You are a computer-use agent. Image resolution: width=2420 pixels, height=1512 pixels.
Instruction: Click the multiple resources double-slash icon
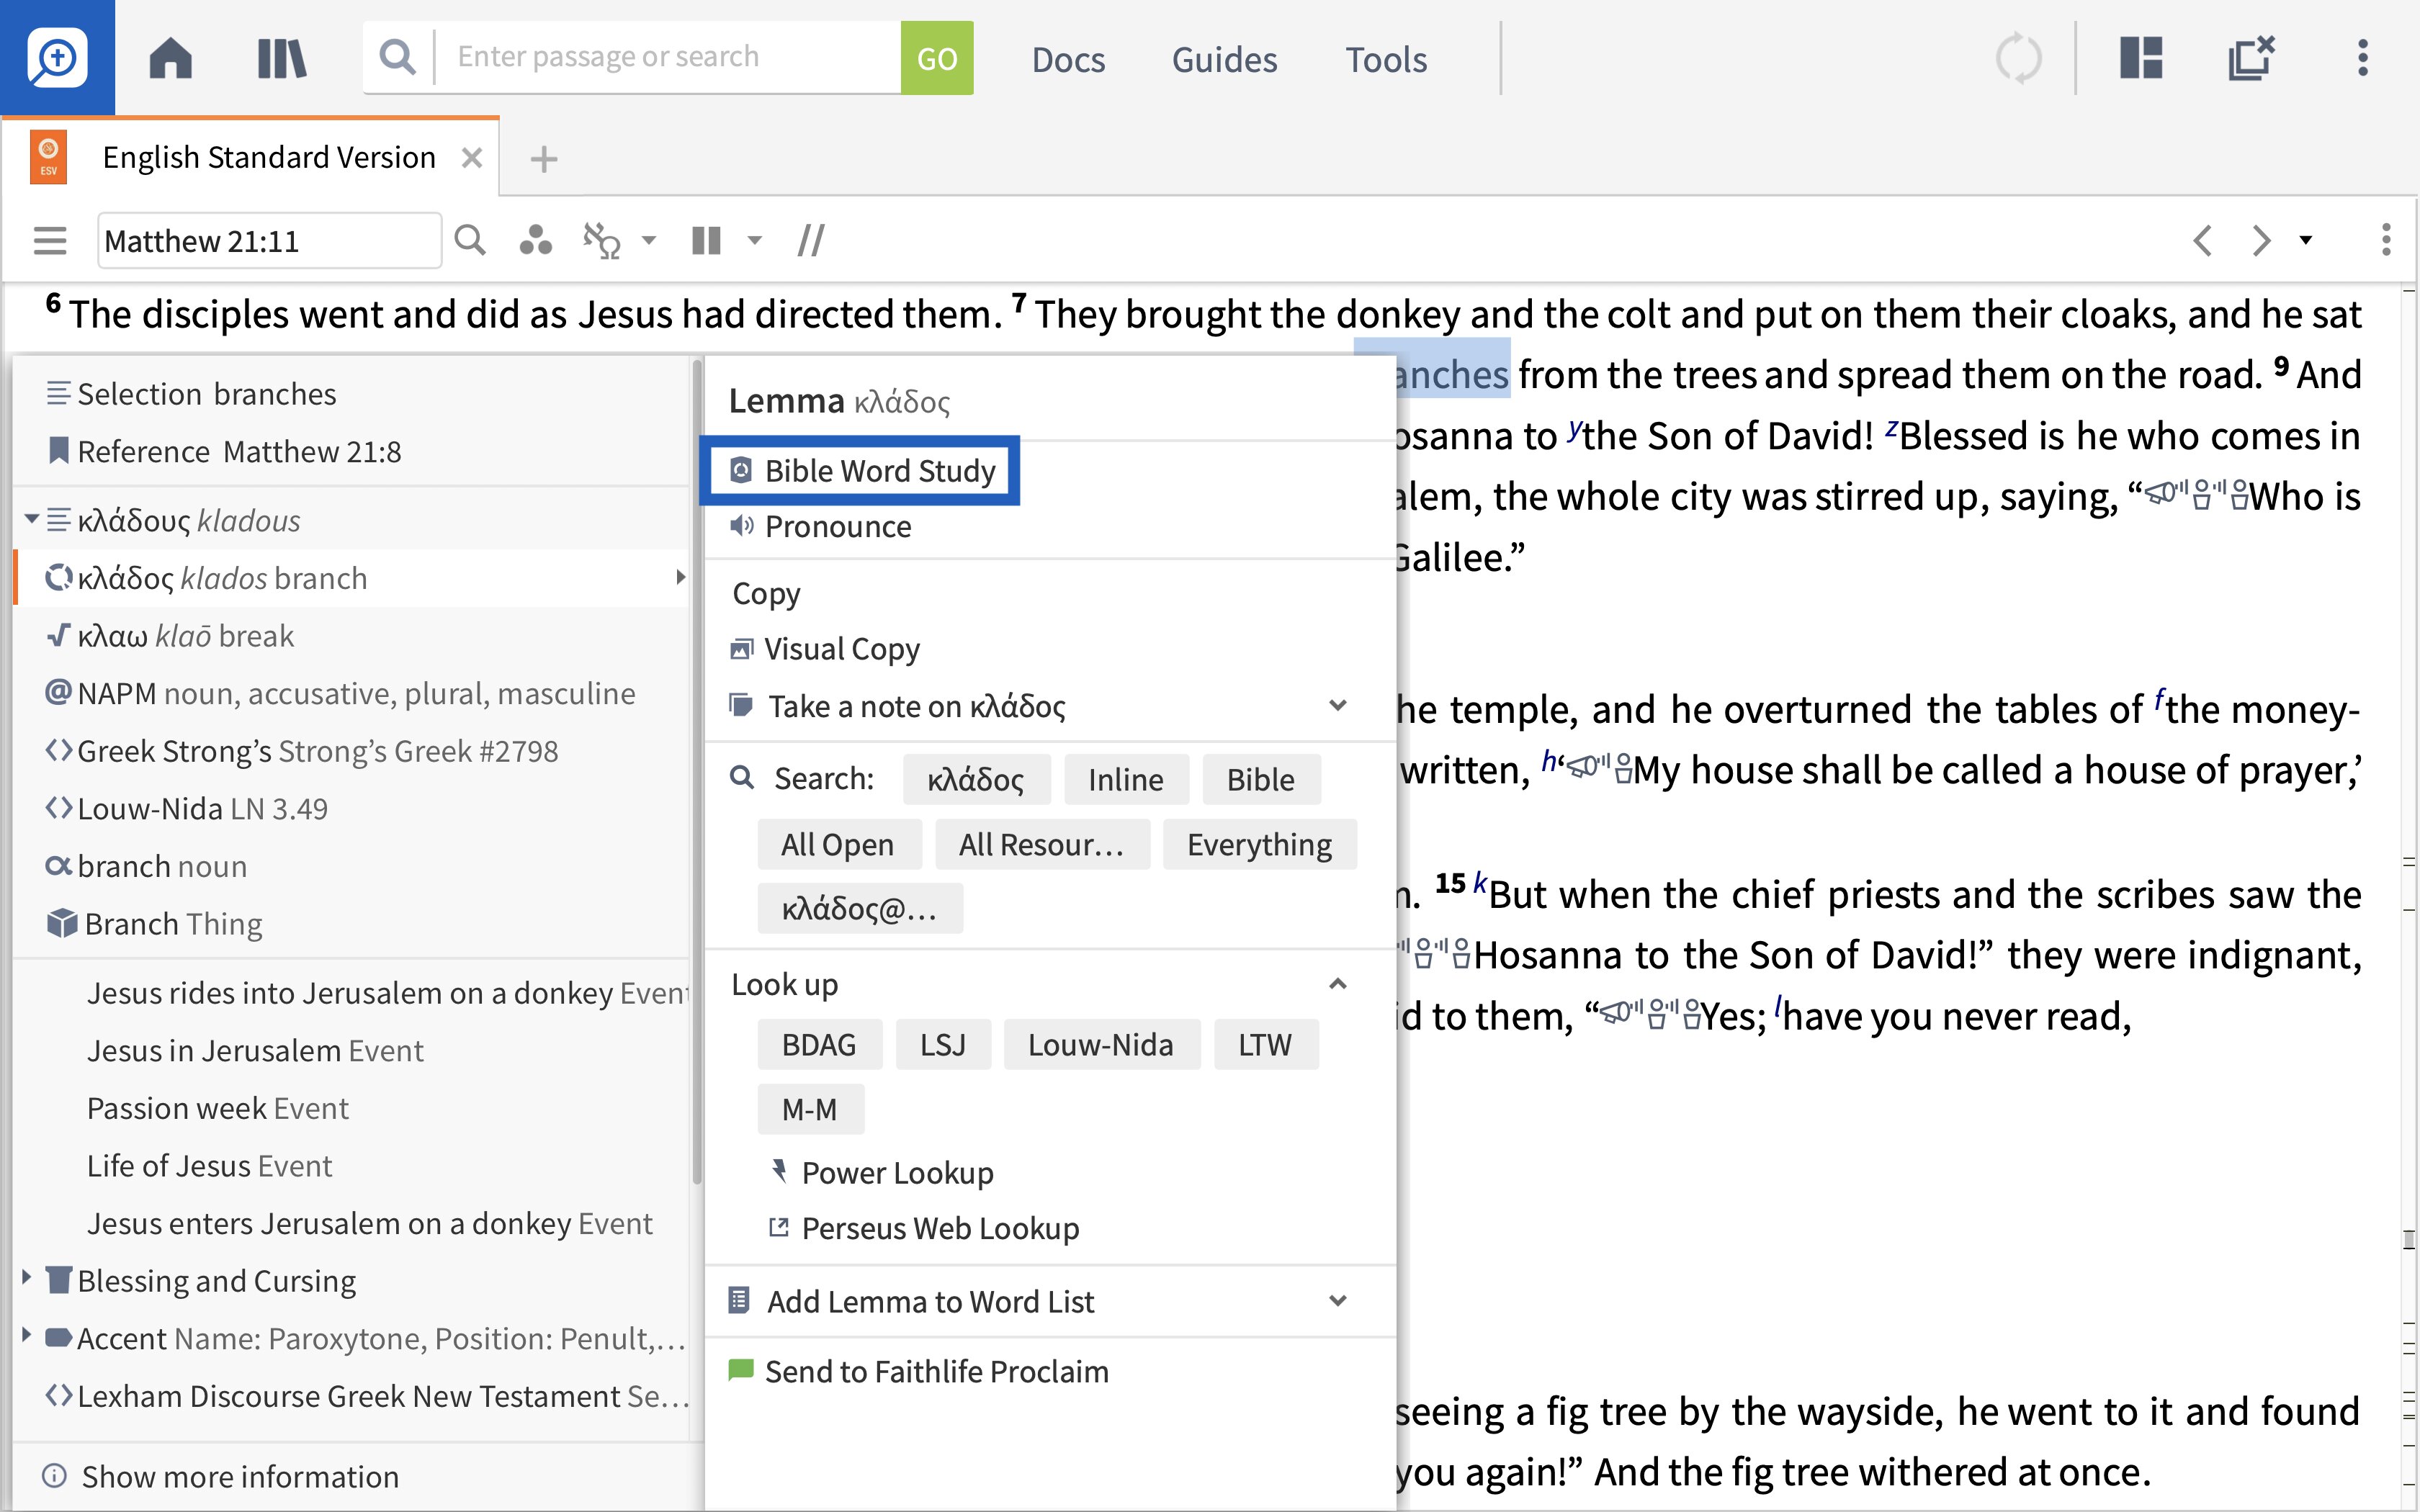[810, 240]
